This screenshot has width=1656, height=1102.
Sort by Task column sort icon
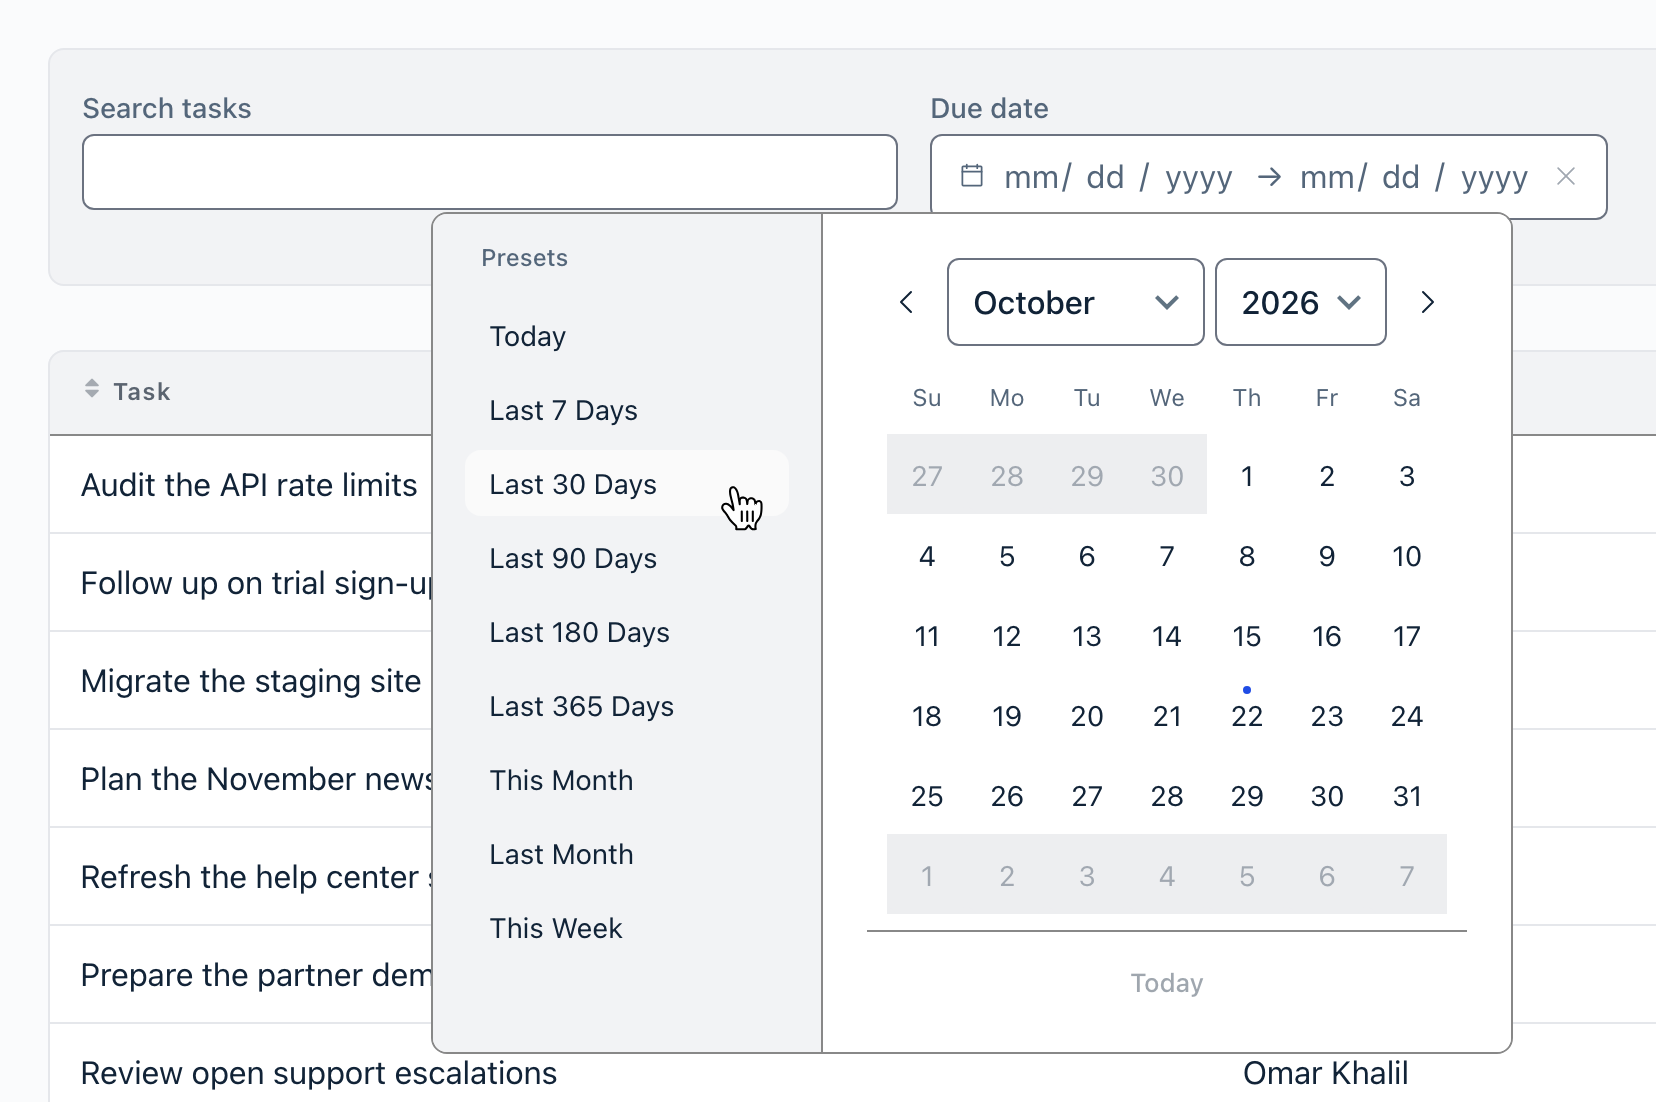[x=92, y=389]
